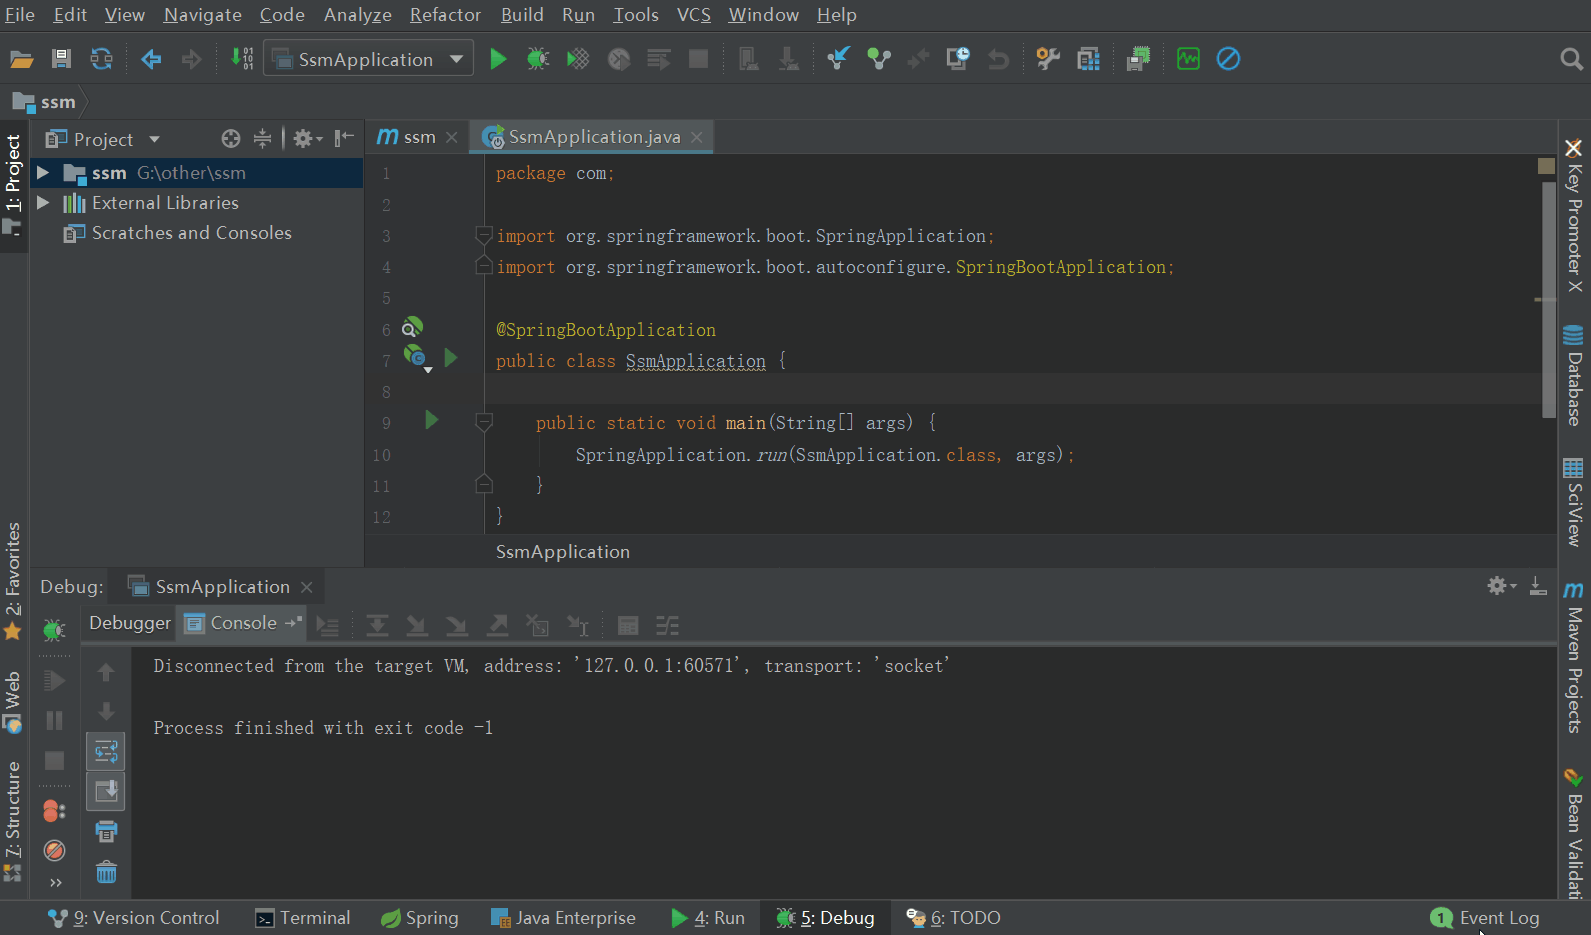Open VCS Show History icon
1591x935 pixels.
tap(958, 59)
